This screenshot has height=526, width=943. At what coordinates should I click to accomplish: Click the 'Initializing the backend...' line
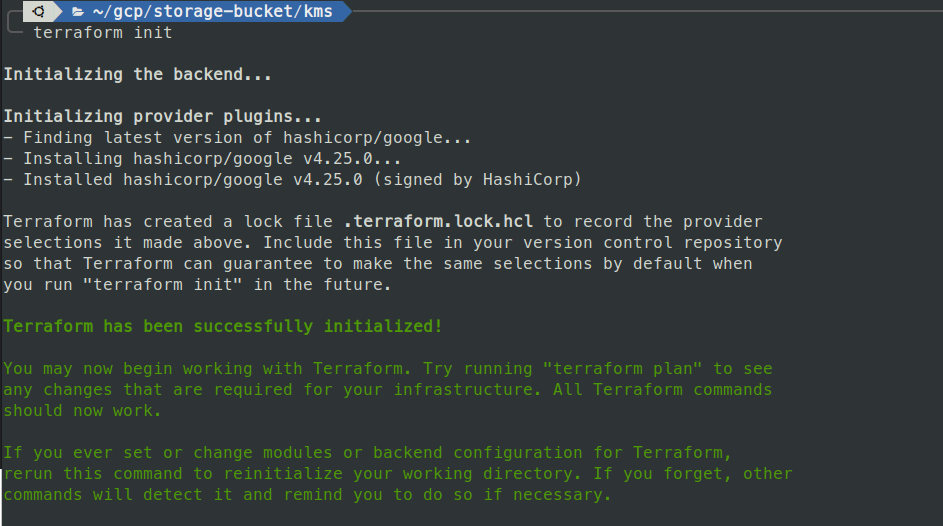137,74
